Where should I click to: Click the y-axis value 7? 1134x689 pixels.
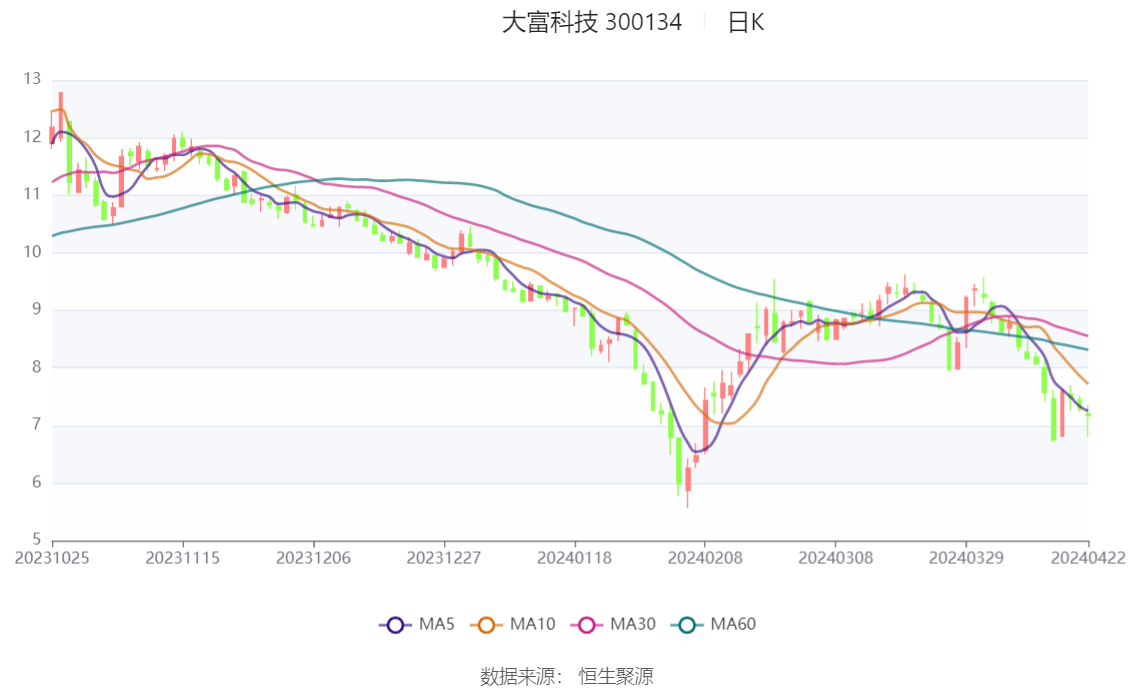pos(36,424)
